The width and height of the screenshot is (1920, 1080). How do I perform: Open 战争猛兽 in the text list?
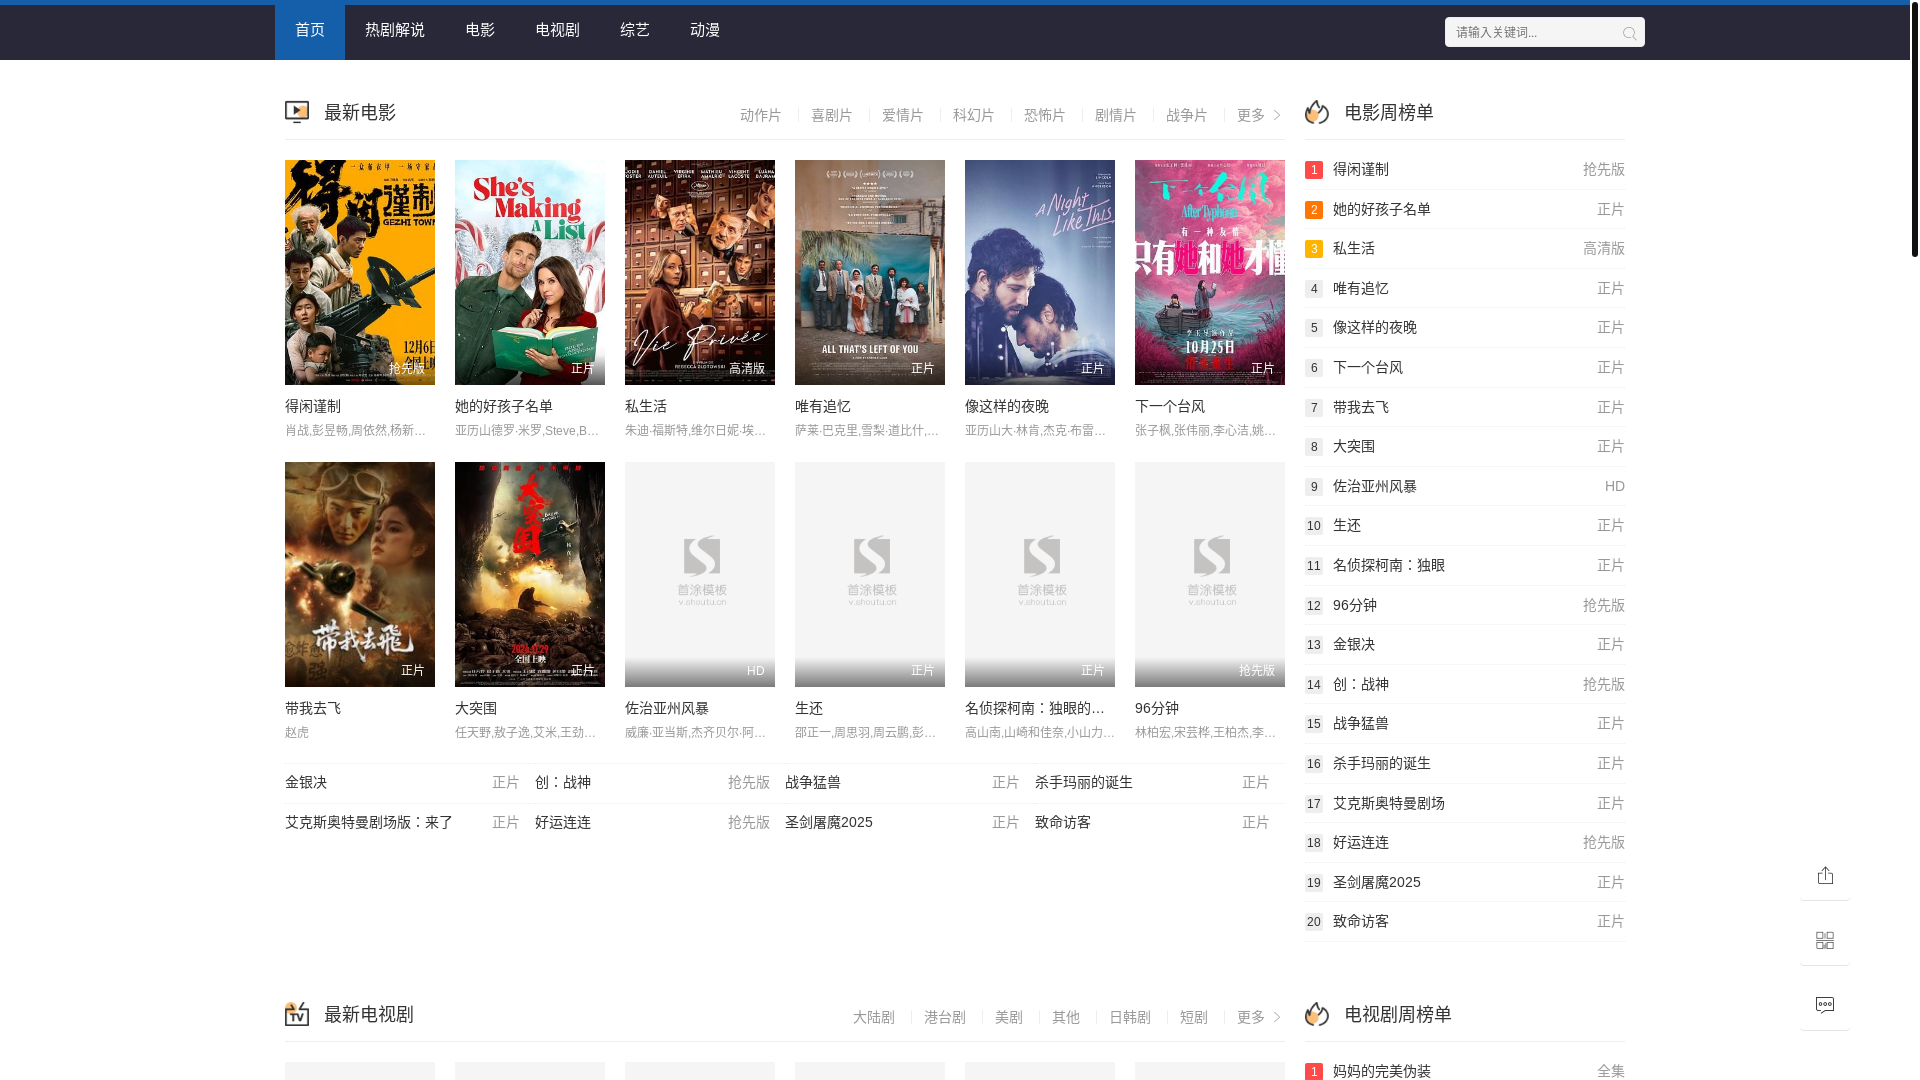(813, 782)
